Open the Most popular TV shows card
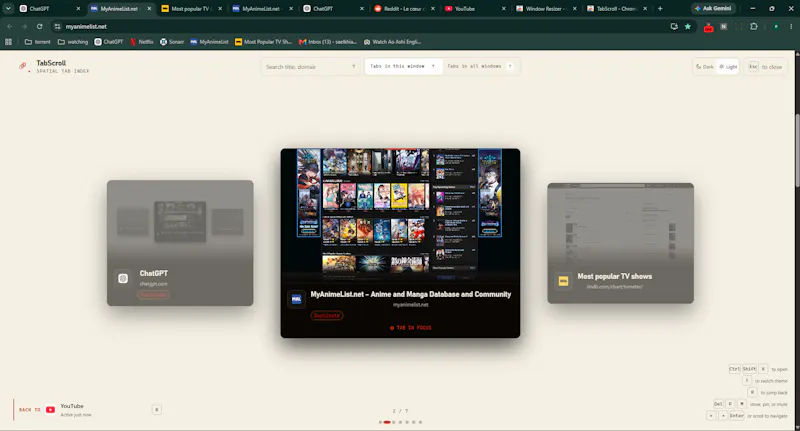 (620, 243)
